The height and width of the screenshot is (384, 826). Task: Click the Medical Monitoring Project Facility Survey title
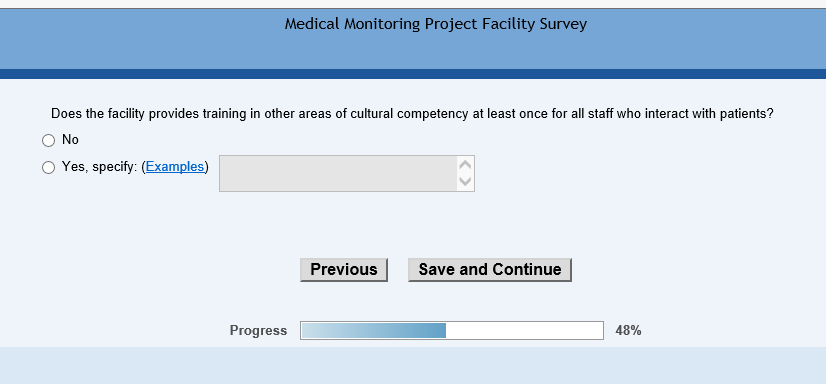pos(436,24)
